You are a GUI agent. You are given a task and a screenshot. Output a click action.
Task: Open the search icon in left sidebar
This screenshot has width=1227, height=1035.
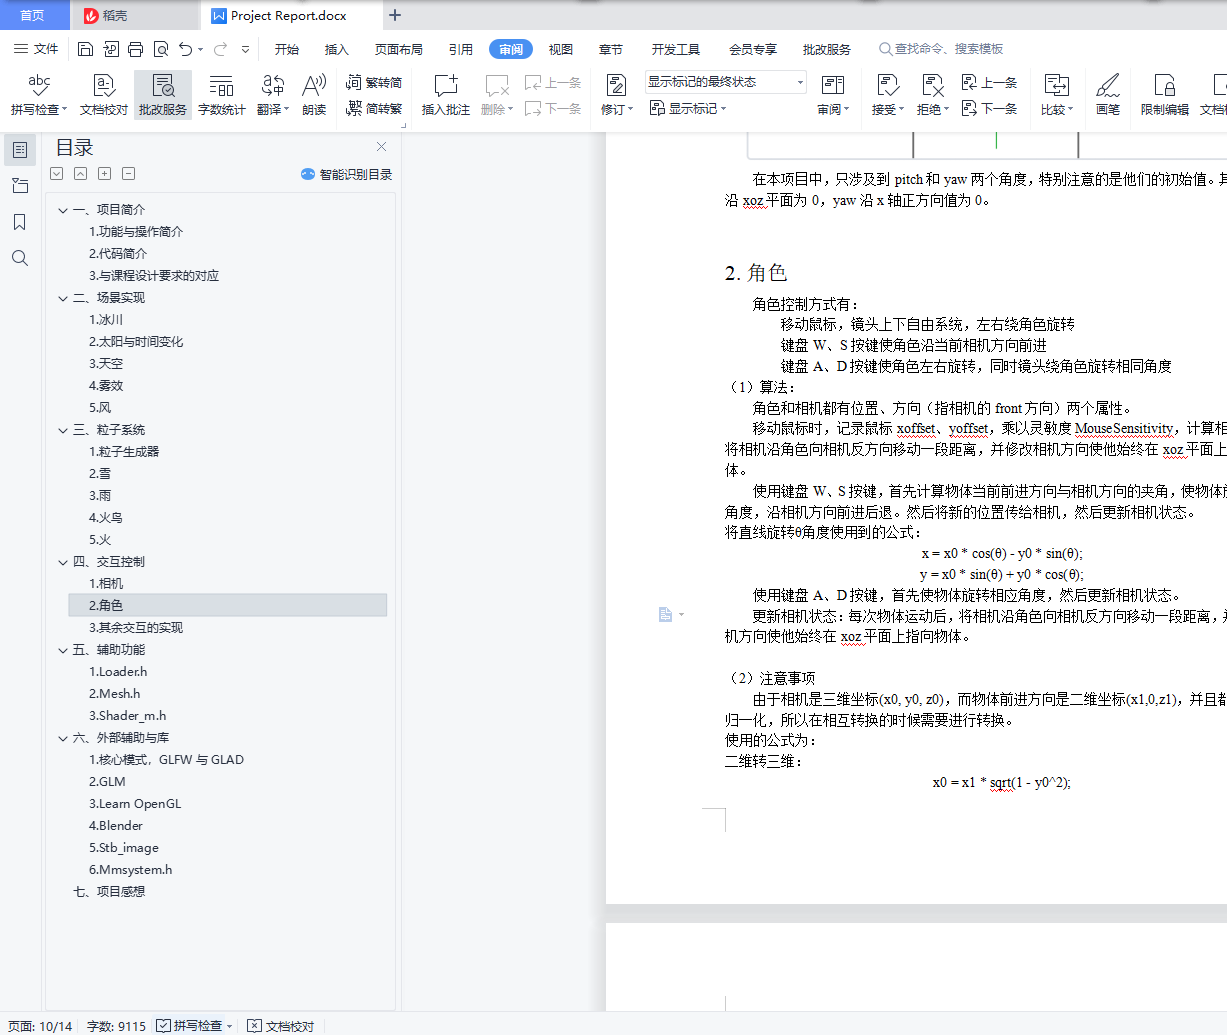tap(19, 258)
